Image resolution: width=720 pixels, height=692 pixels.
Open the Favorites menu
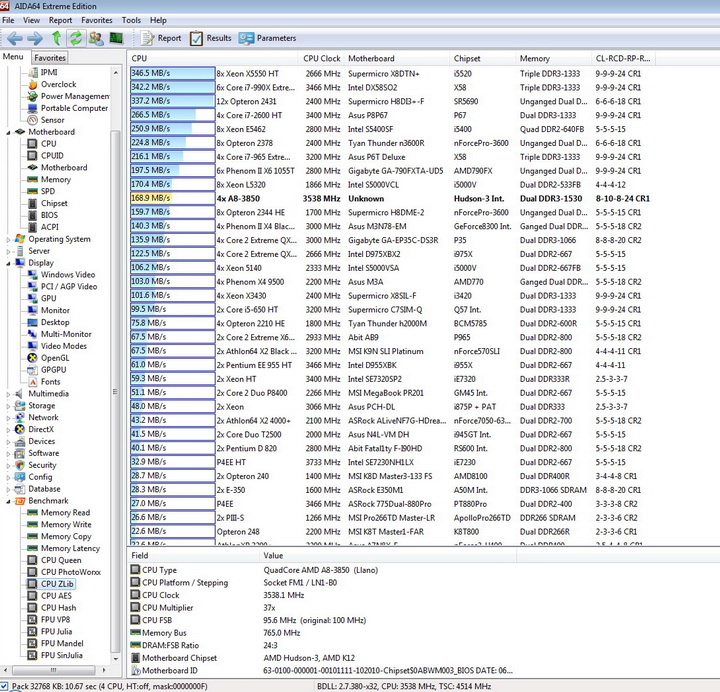[97, 20]
